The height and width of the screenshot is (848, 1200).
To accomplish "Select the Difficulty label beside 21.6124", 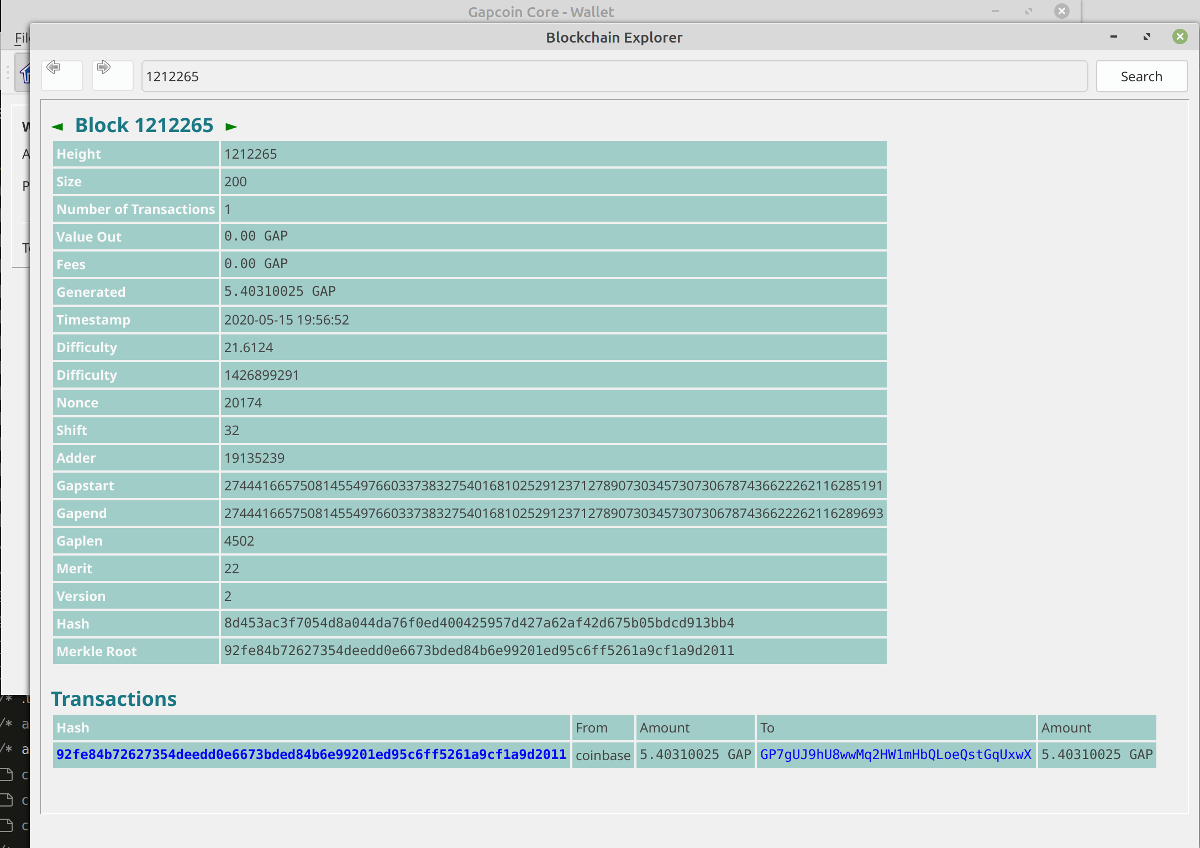I will click(x=87, y=348).
